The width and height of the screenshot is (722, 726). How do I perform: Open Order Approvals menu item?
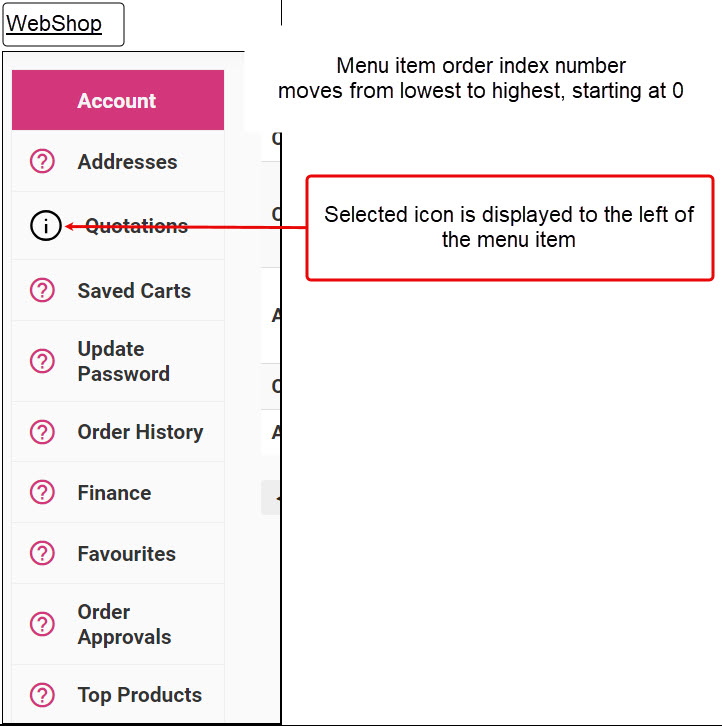[x=124, y=624]
